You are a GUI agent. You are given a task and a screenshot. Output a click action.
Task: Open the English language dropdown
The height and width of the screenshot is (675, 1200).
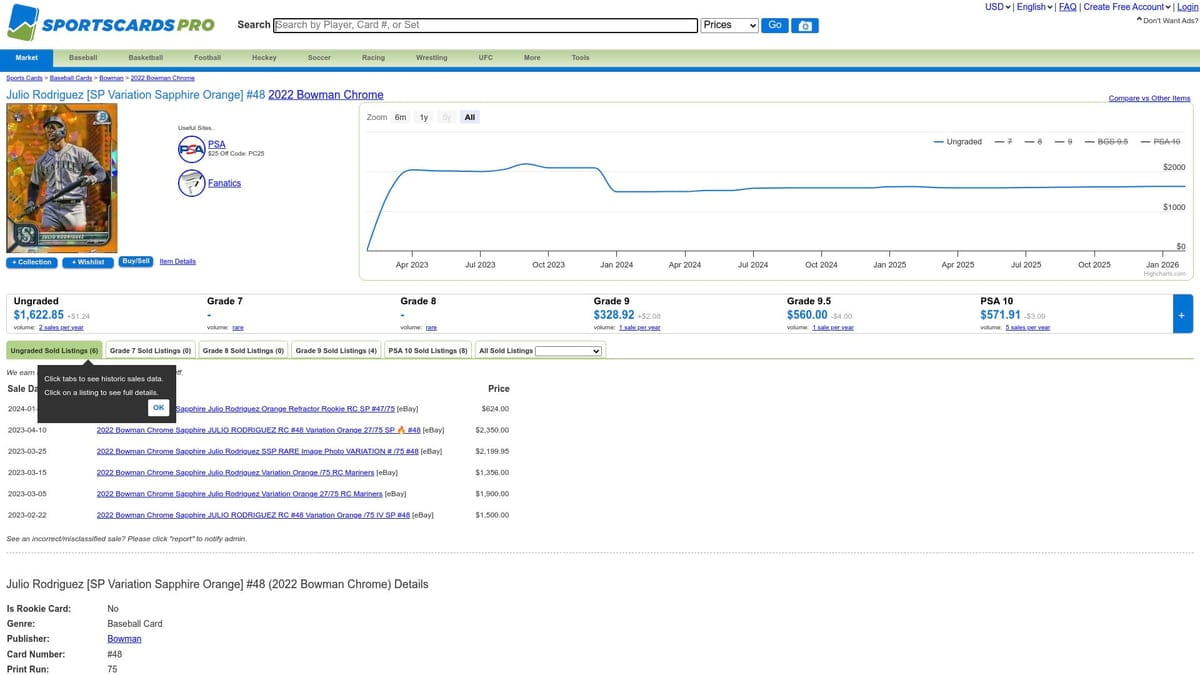[1034, 7]
